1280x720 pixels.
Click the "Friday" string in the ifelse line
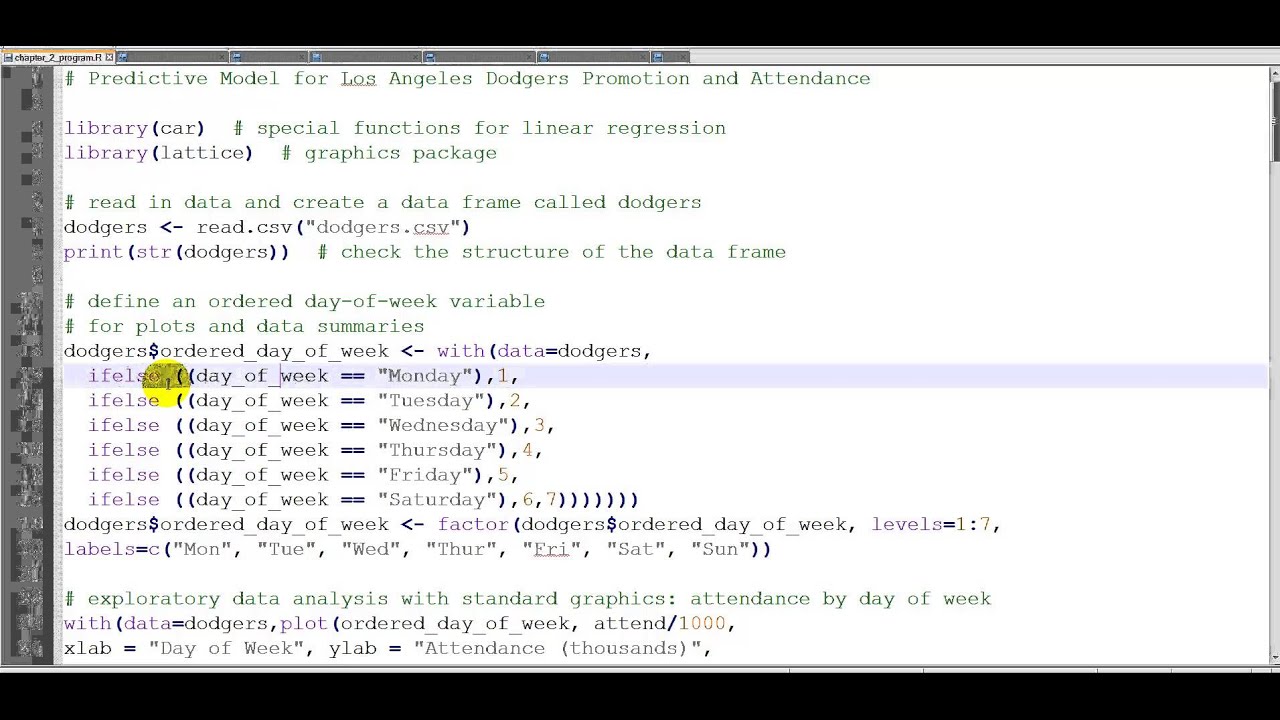coord(424,475)
